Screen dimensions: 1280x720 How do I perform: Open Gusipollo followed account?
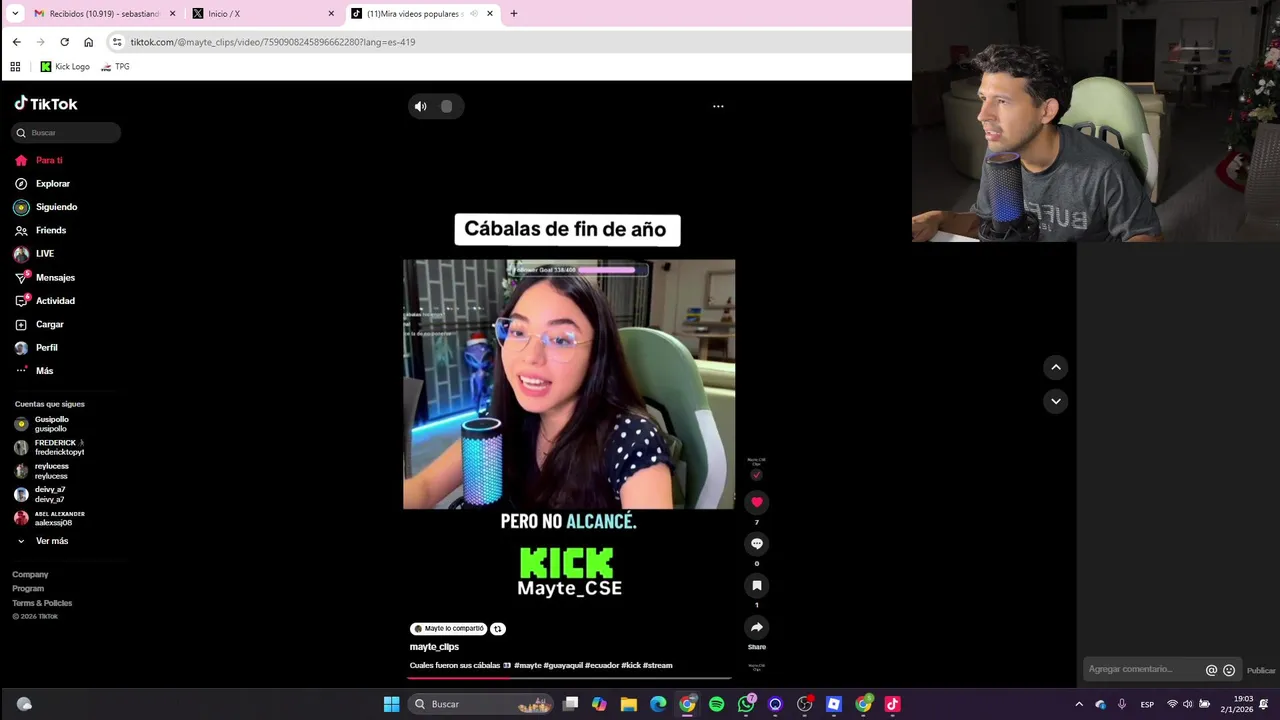(42, 424)
